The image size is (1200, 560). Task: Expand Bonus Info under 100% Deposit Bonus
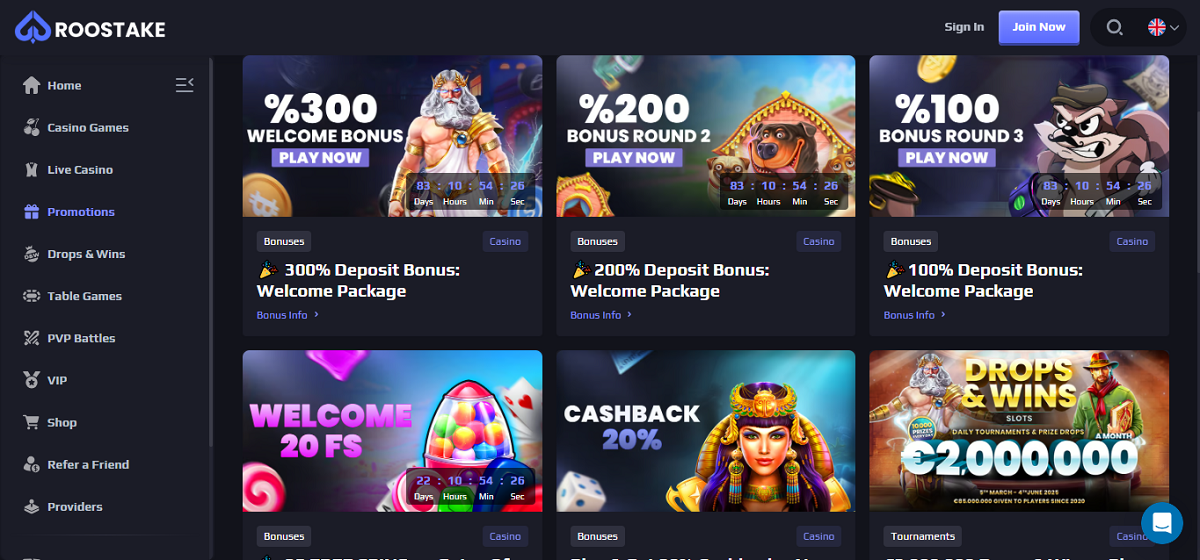coord(915,315)
